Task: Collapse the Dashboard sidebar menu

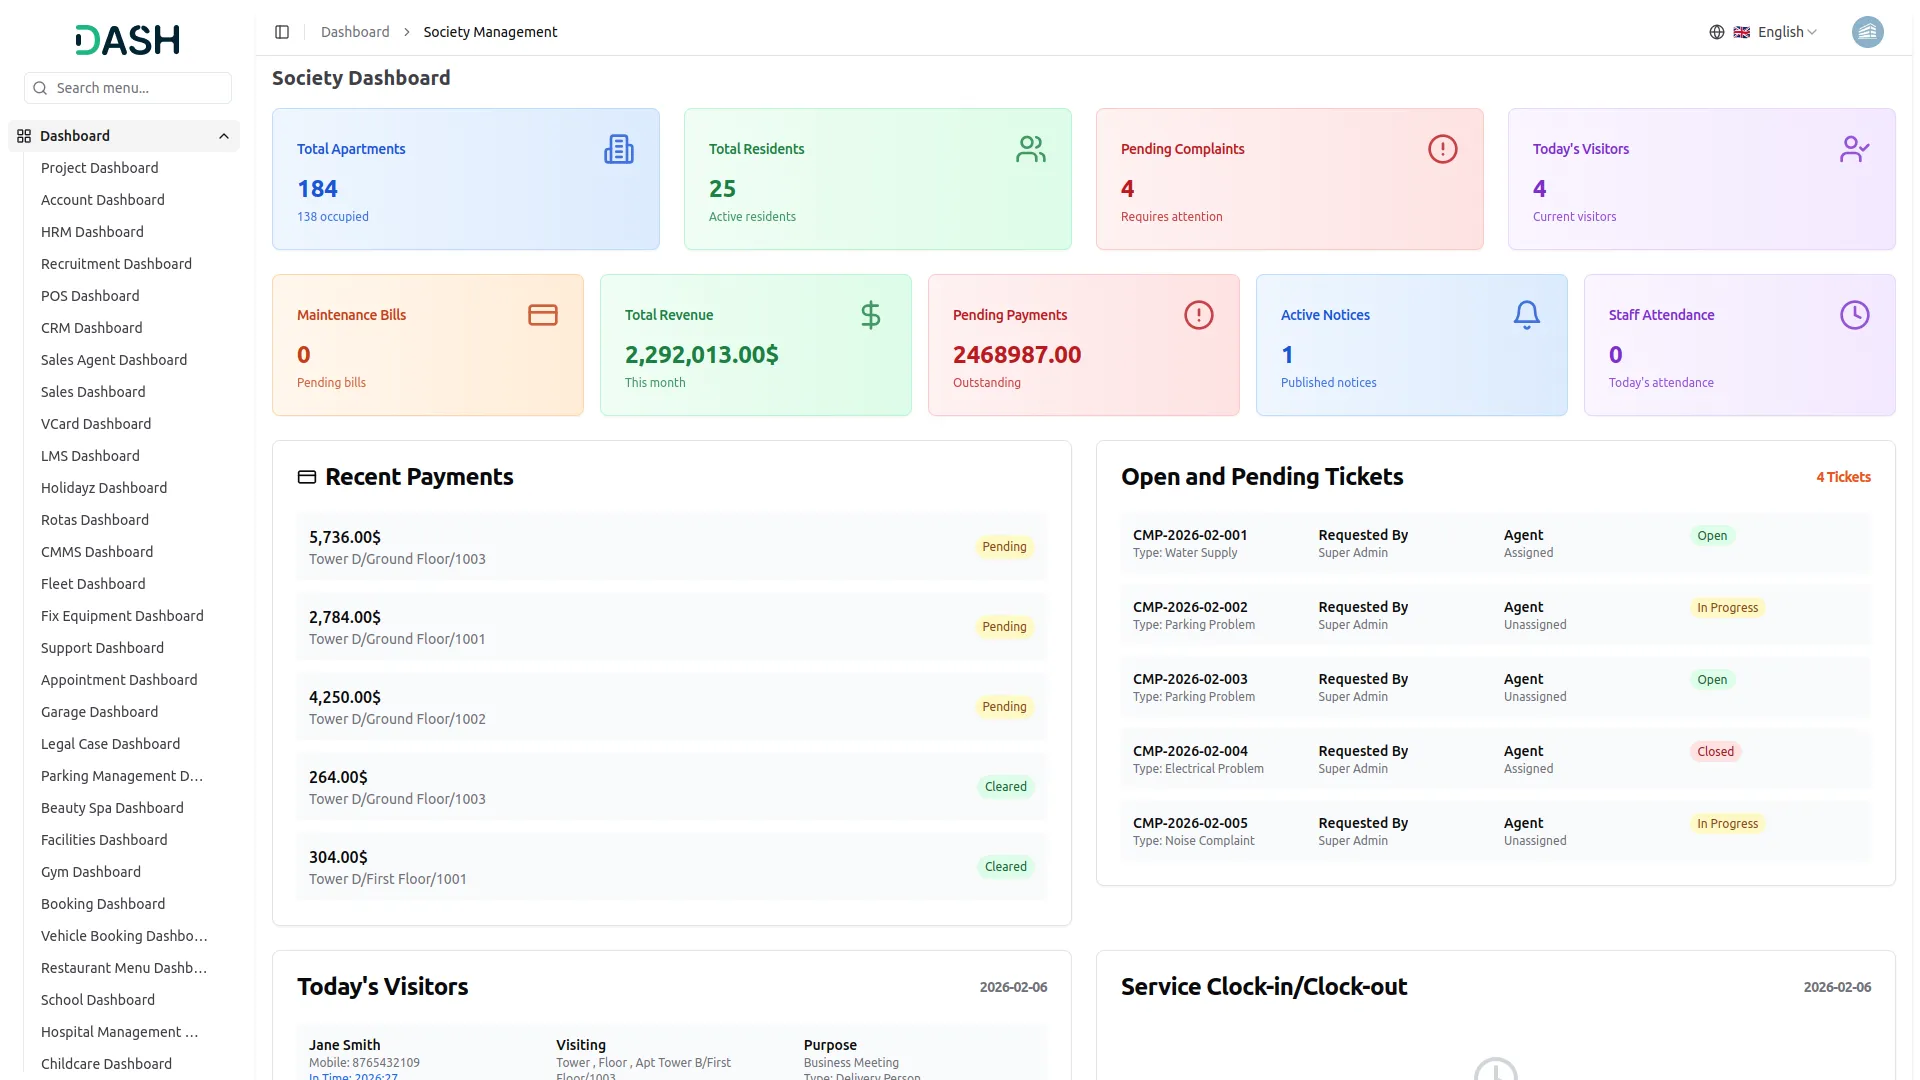Action: 224,136
